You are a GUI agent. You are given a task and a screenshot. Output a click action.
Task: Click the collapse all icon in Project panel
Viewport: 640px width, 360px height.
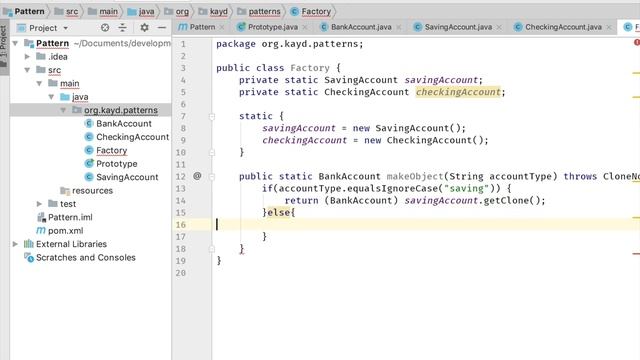point(122,28)
